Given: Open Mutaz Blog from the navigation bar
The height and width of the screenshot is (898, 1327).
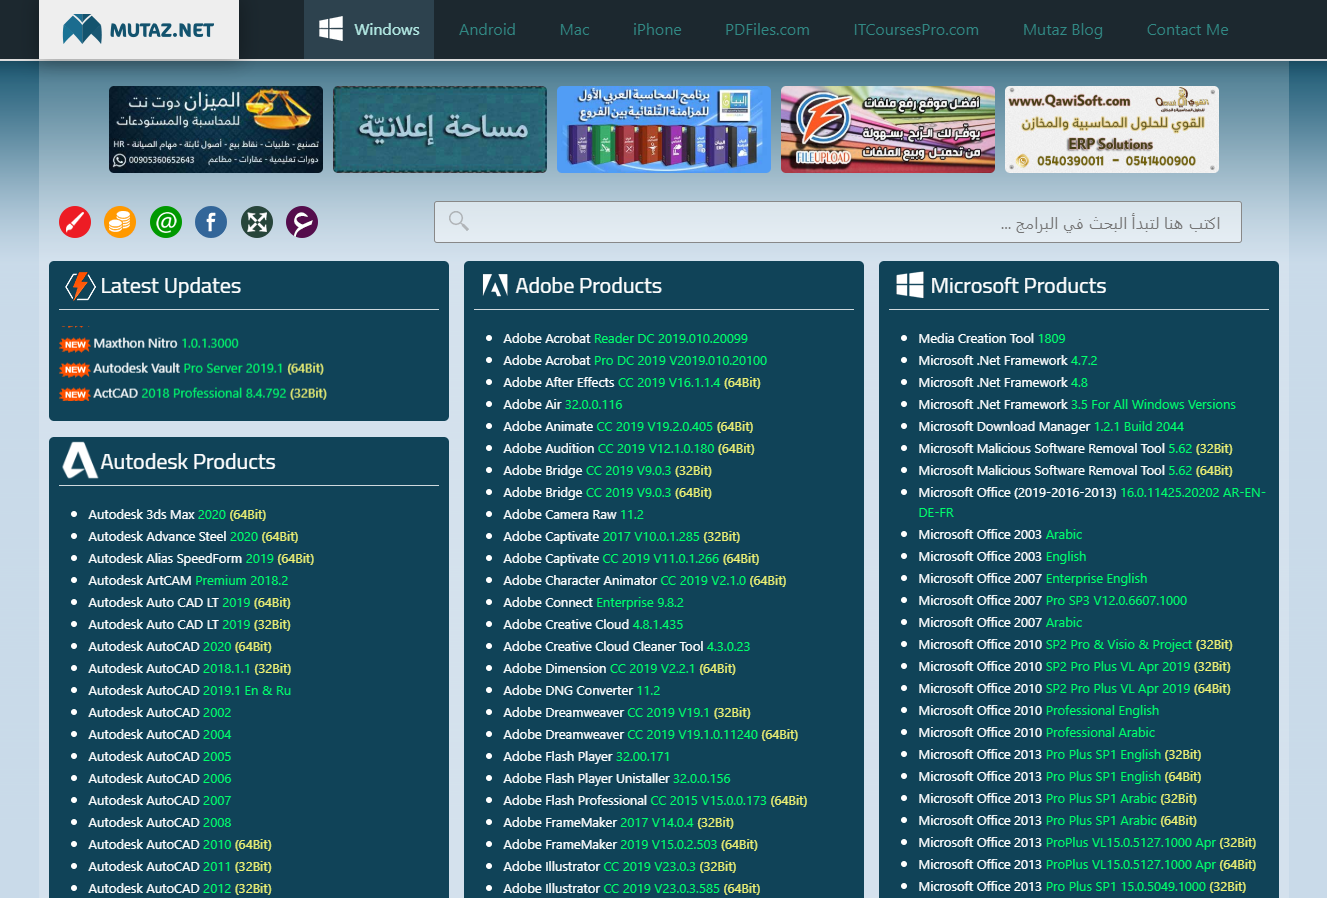Looking at the screenshot, I should click(x=1062, y=30).
